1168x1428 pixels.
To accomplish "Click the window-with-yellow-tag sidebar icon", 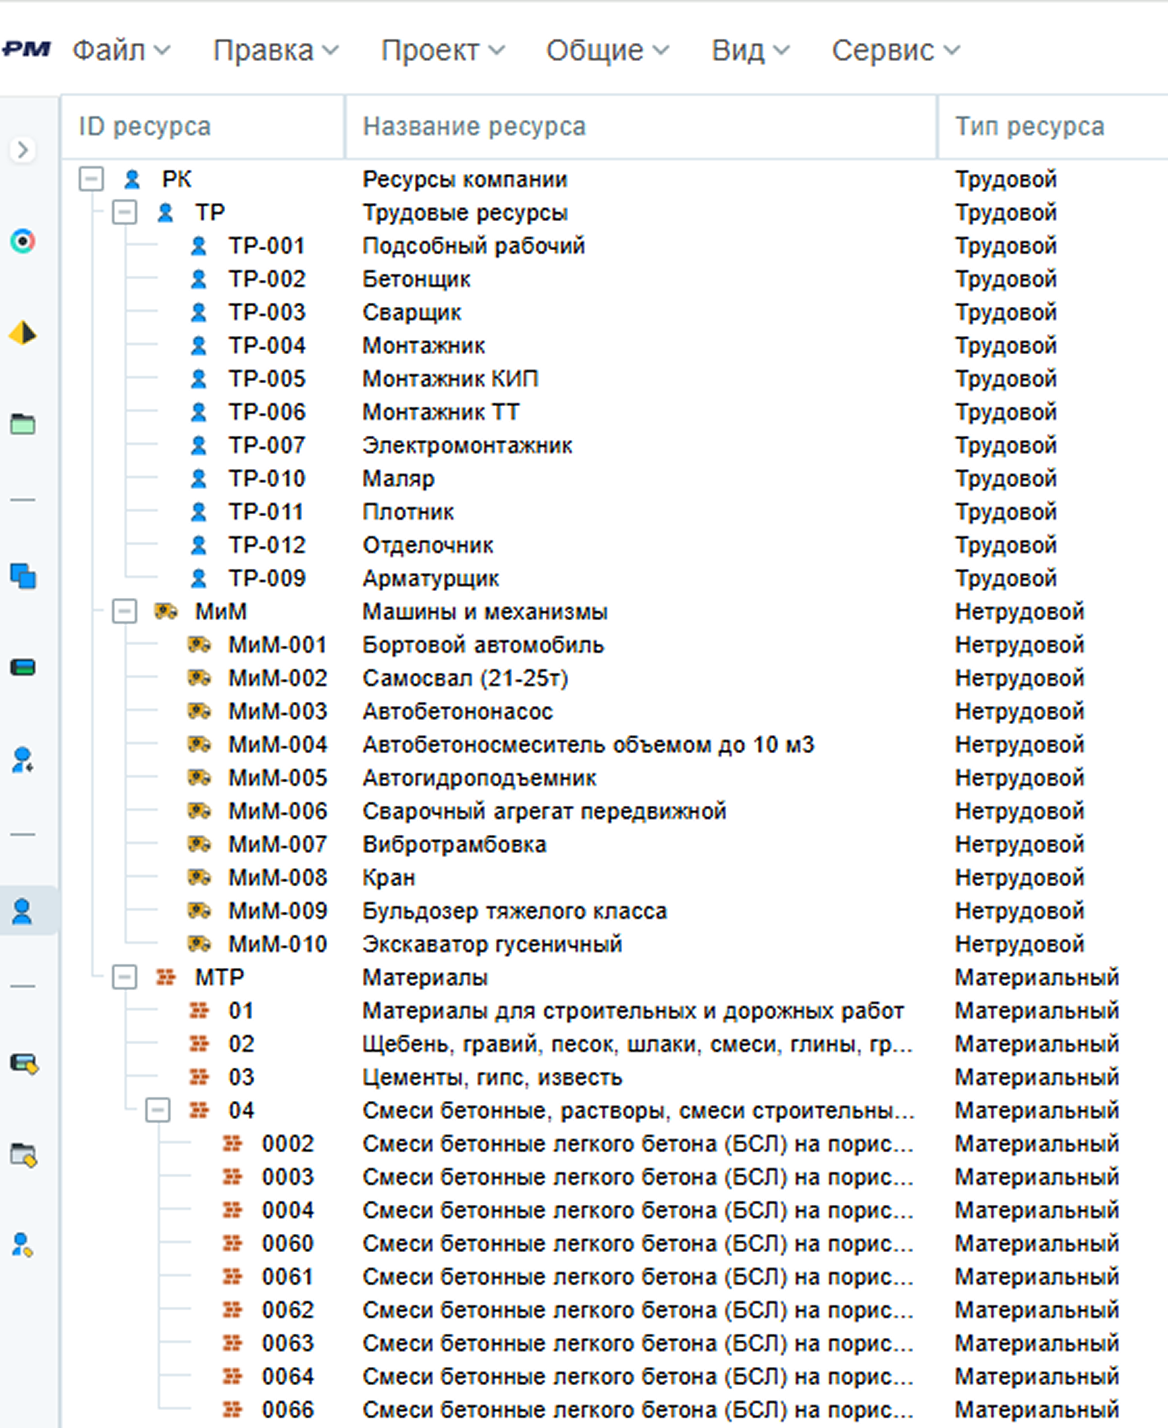I will point(23,1155).
